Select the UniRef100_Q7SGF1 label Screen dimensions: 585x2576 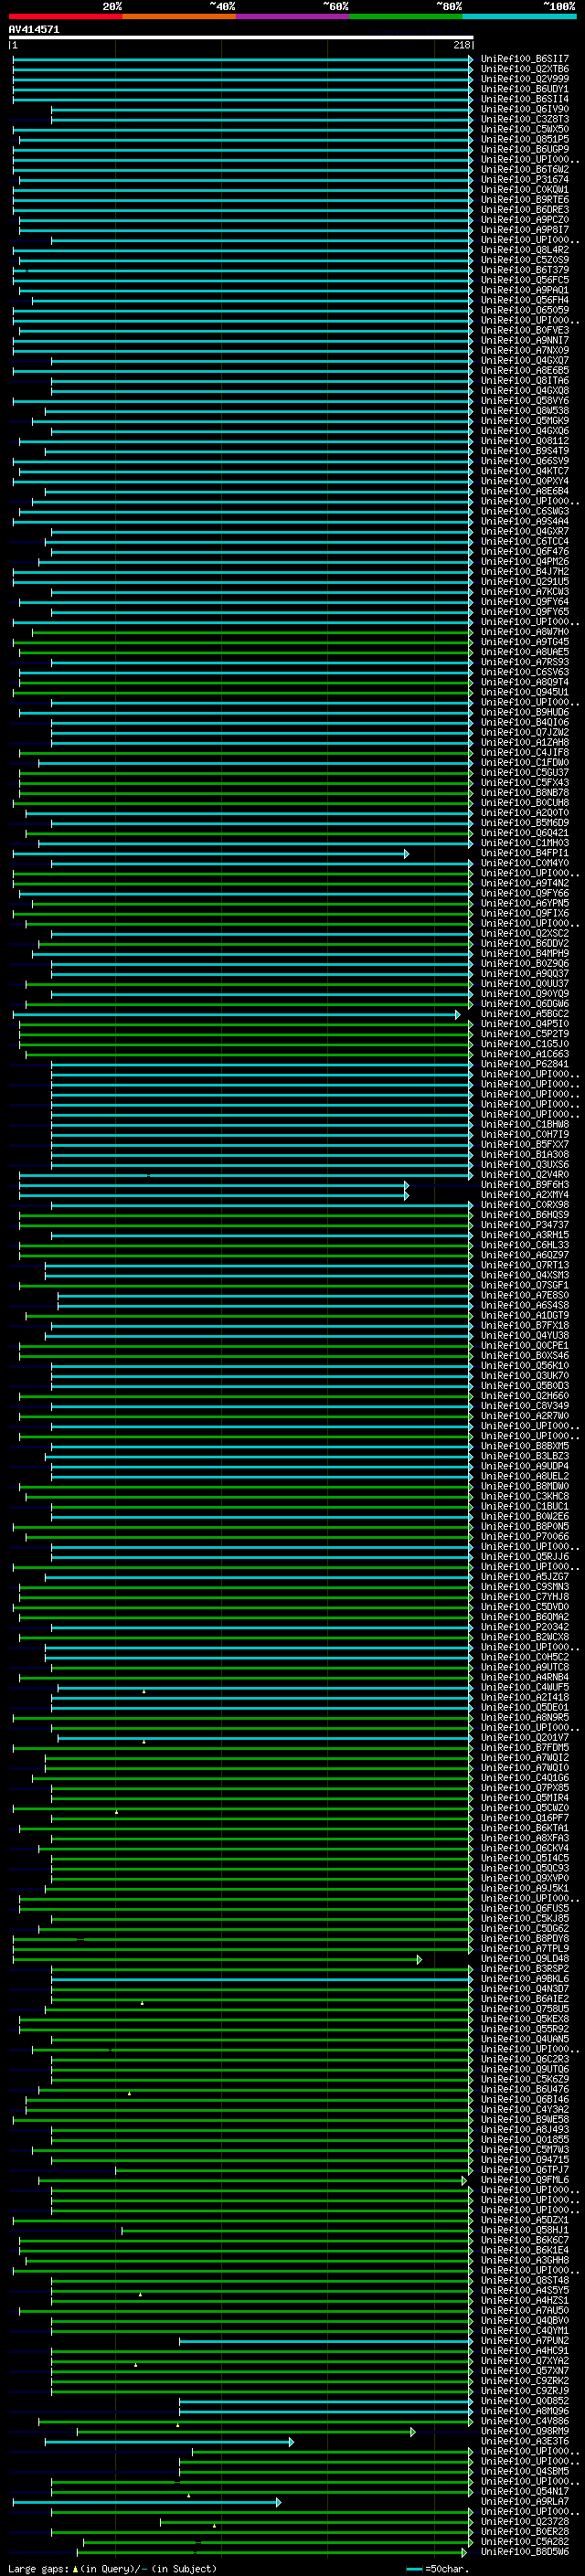coord(525,1285)
